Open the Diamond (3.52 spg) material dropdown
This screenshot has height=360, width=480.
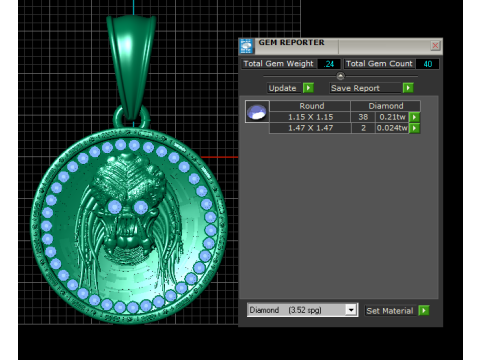click(351, 310)
